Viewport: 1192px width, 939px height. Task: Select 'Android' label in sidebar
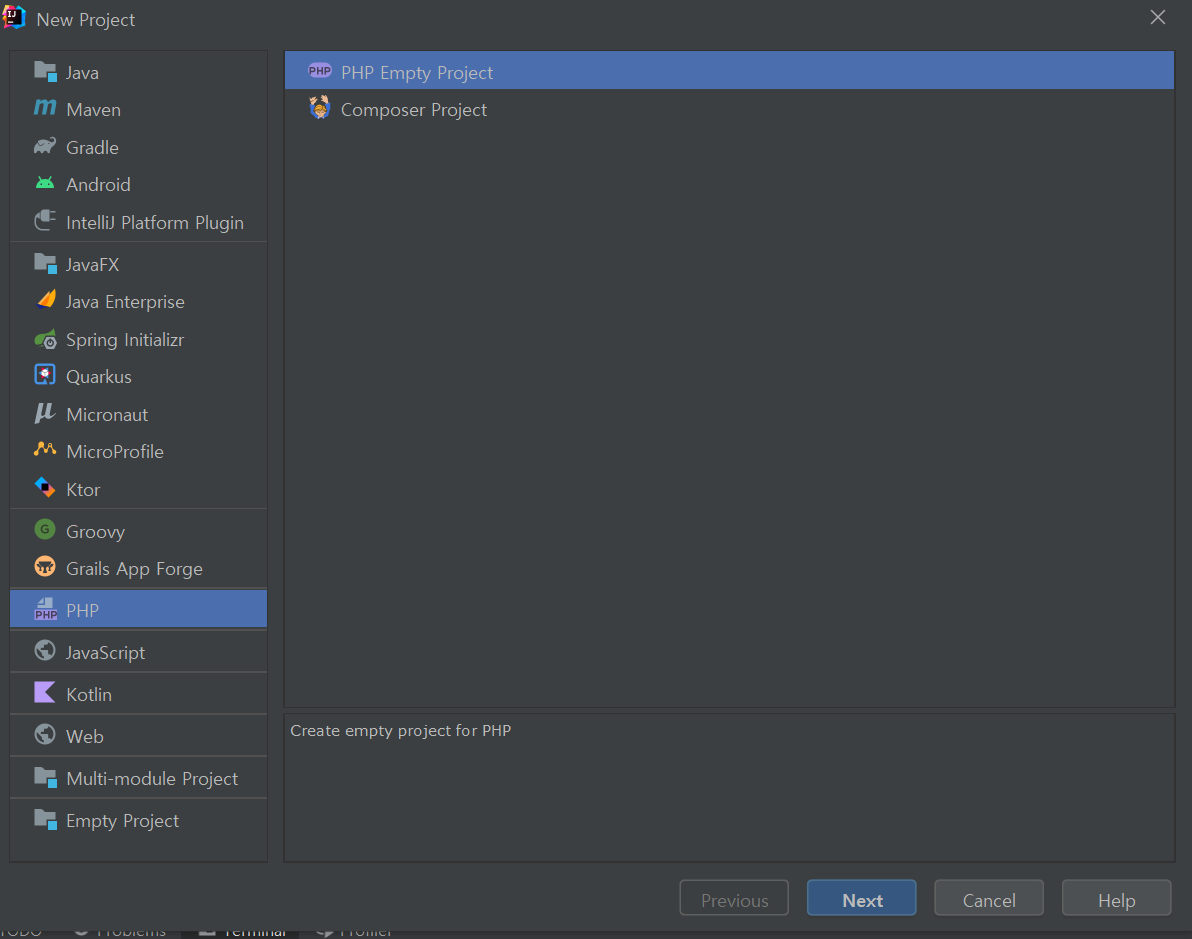(x=98, y=185)
